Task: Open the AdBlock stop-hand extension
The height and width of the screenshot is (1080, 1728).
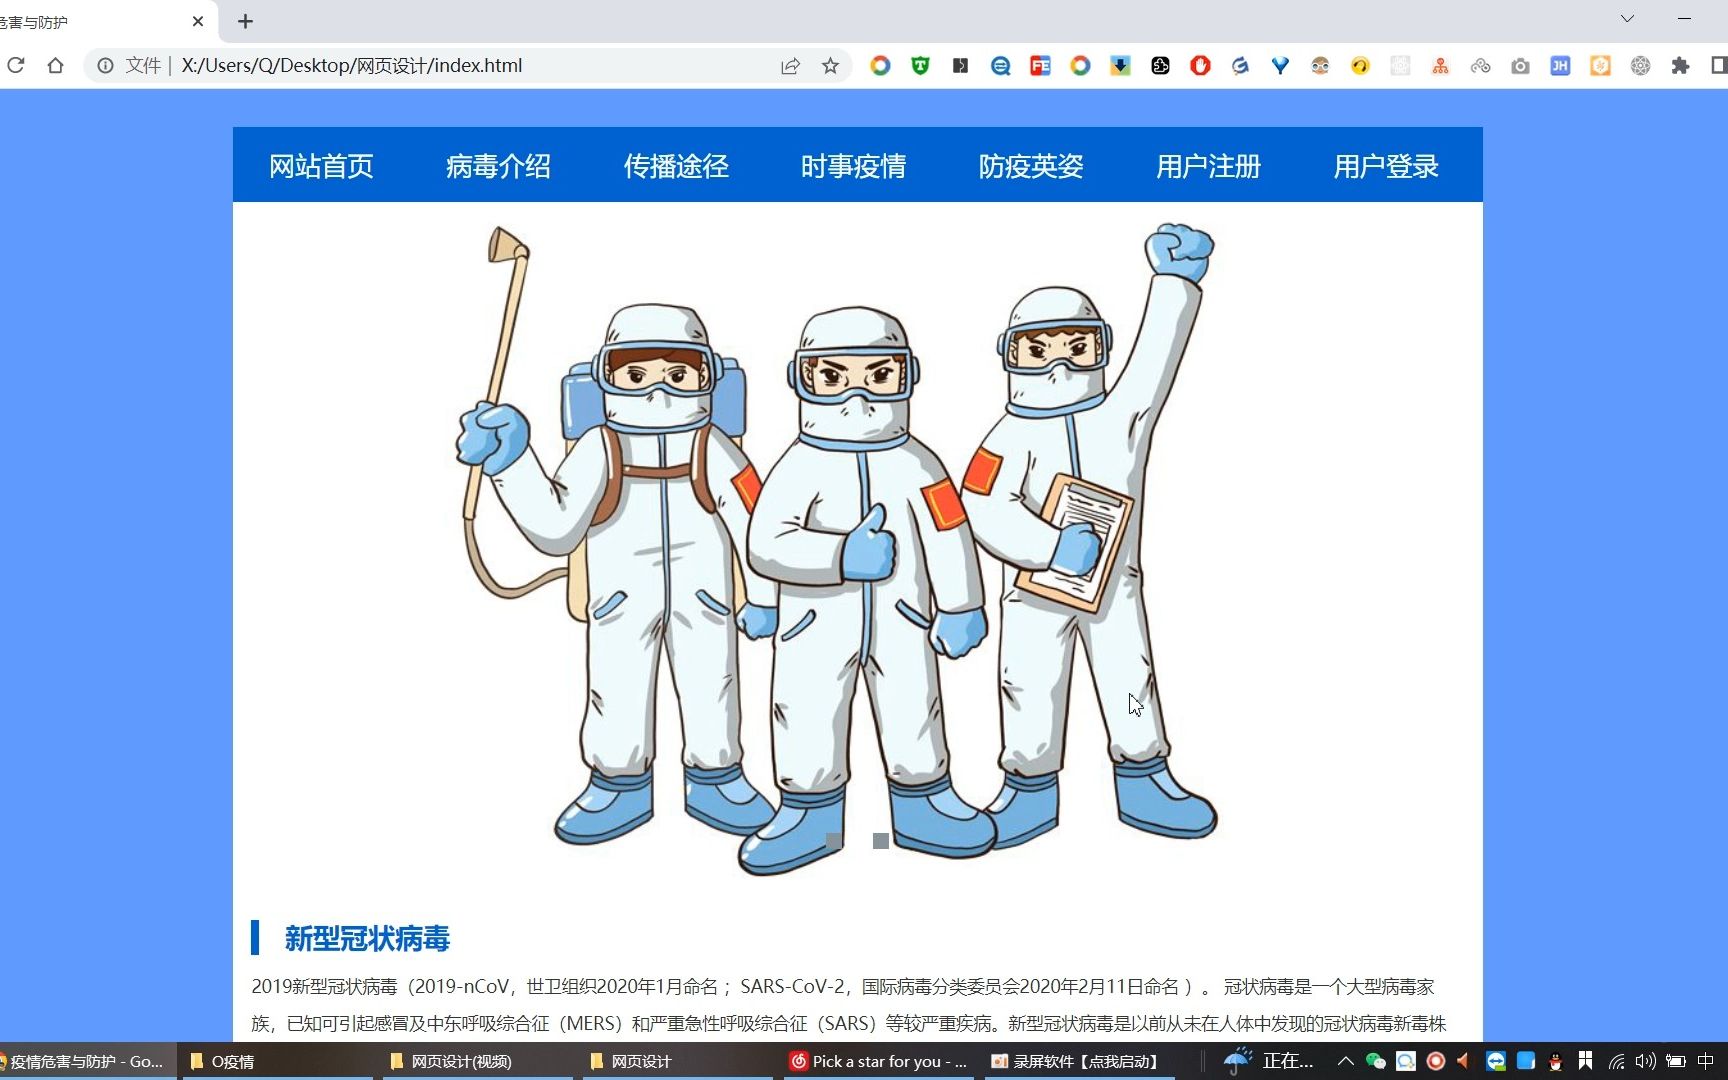Action: [x=1200, y=65]
